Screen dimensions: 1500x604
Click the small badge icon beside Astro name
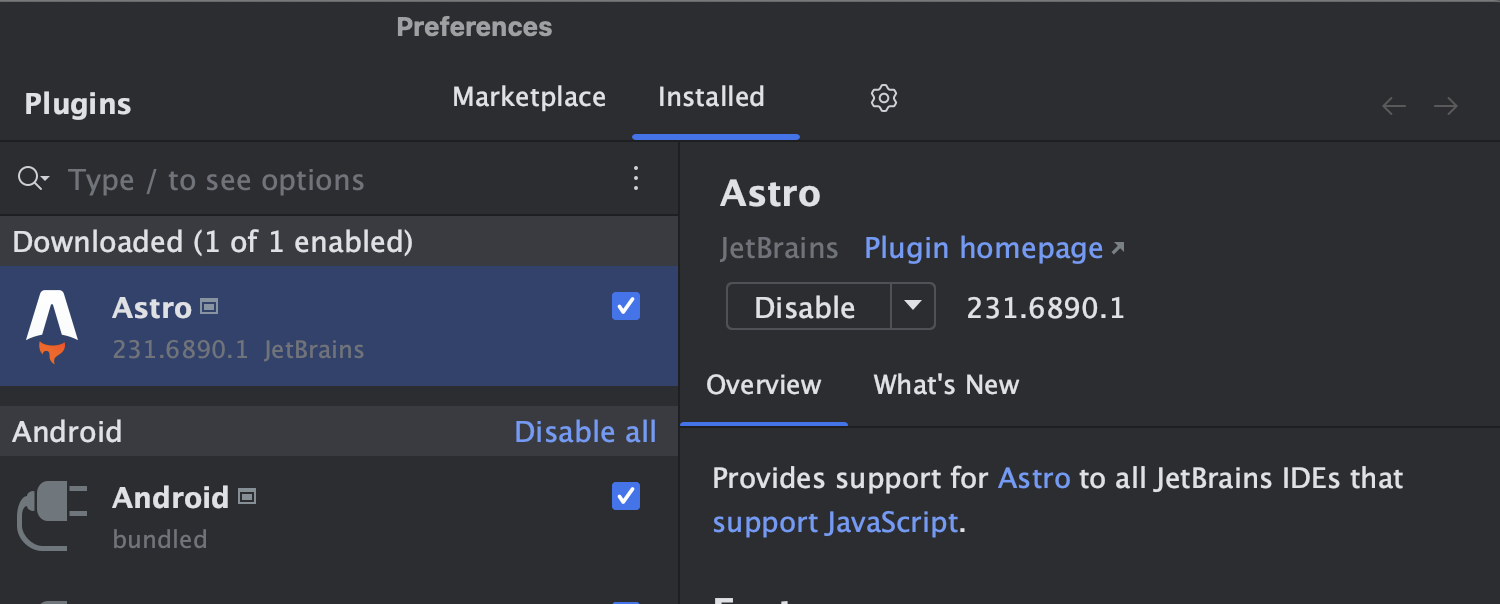209,307
